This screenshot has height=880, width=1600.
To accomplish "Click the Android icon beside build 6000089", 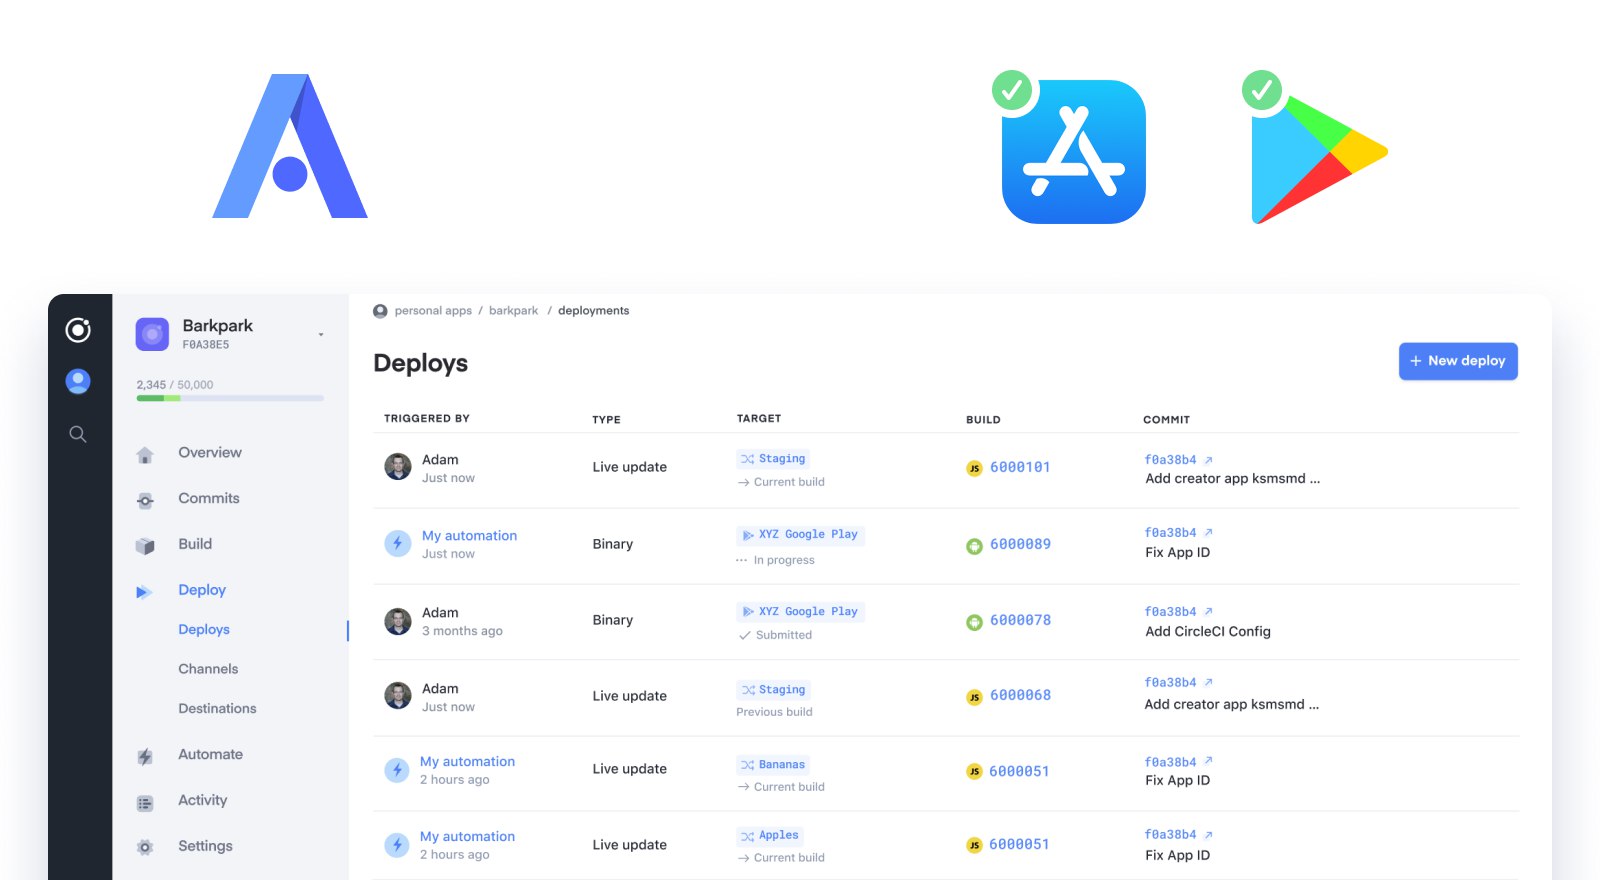I will point(974,546).
